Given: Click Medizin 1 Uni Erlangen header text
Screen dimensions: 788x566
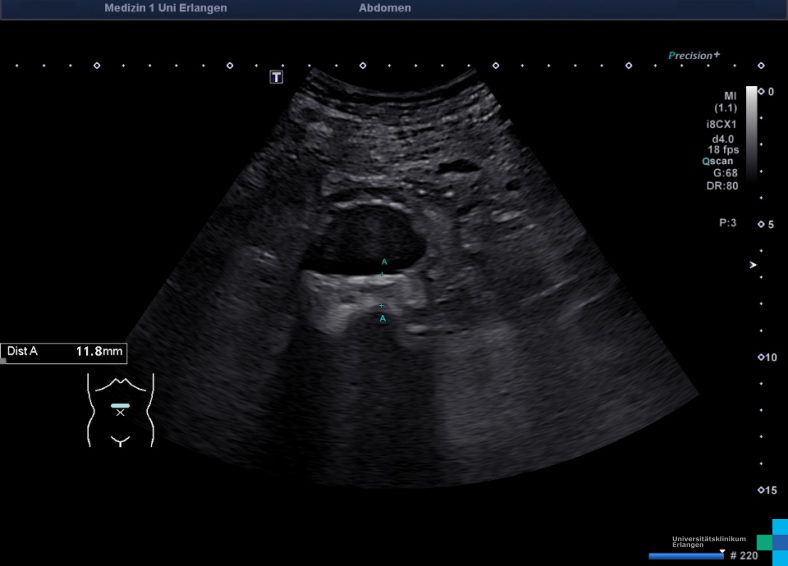Looking at the screenshot, I should pos(165,8).
